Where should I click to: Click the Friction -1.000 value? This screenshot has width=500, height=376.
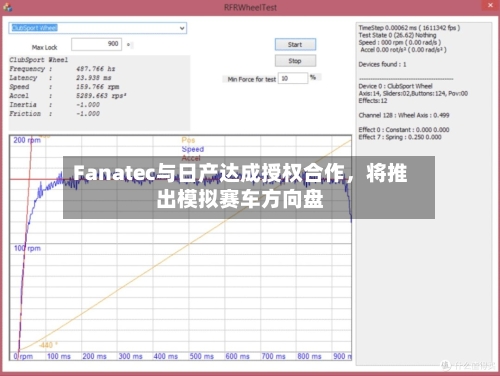click(88, 114)
